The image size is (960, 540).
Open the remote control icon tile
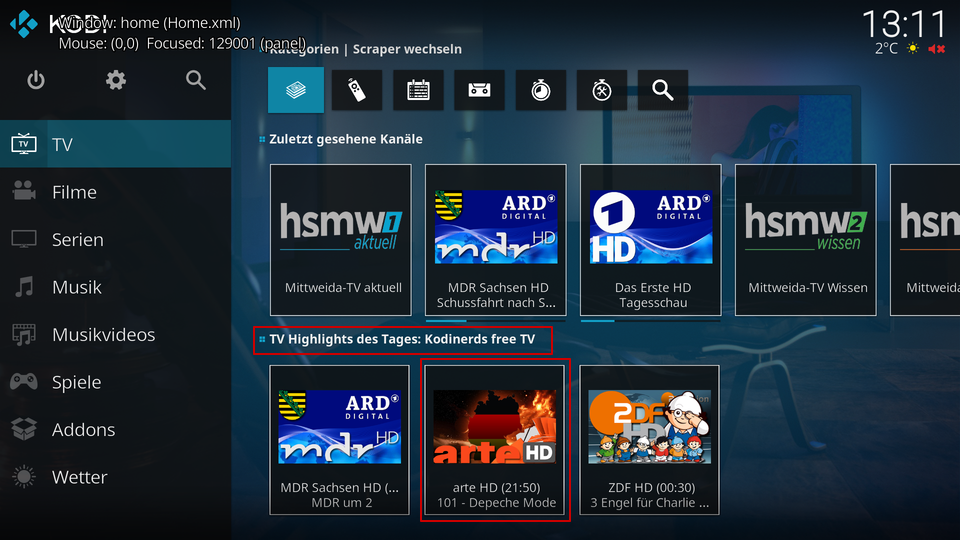click(x=357, y=90)
